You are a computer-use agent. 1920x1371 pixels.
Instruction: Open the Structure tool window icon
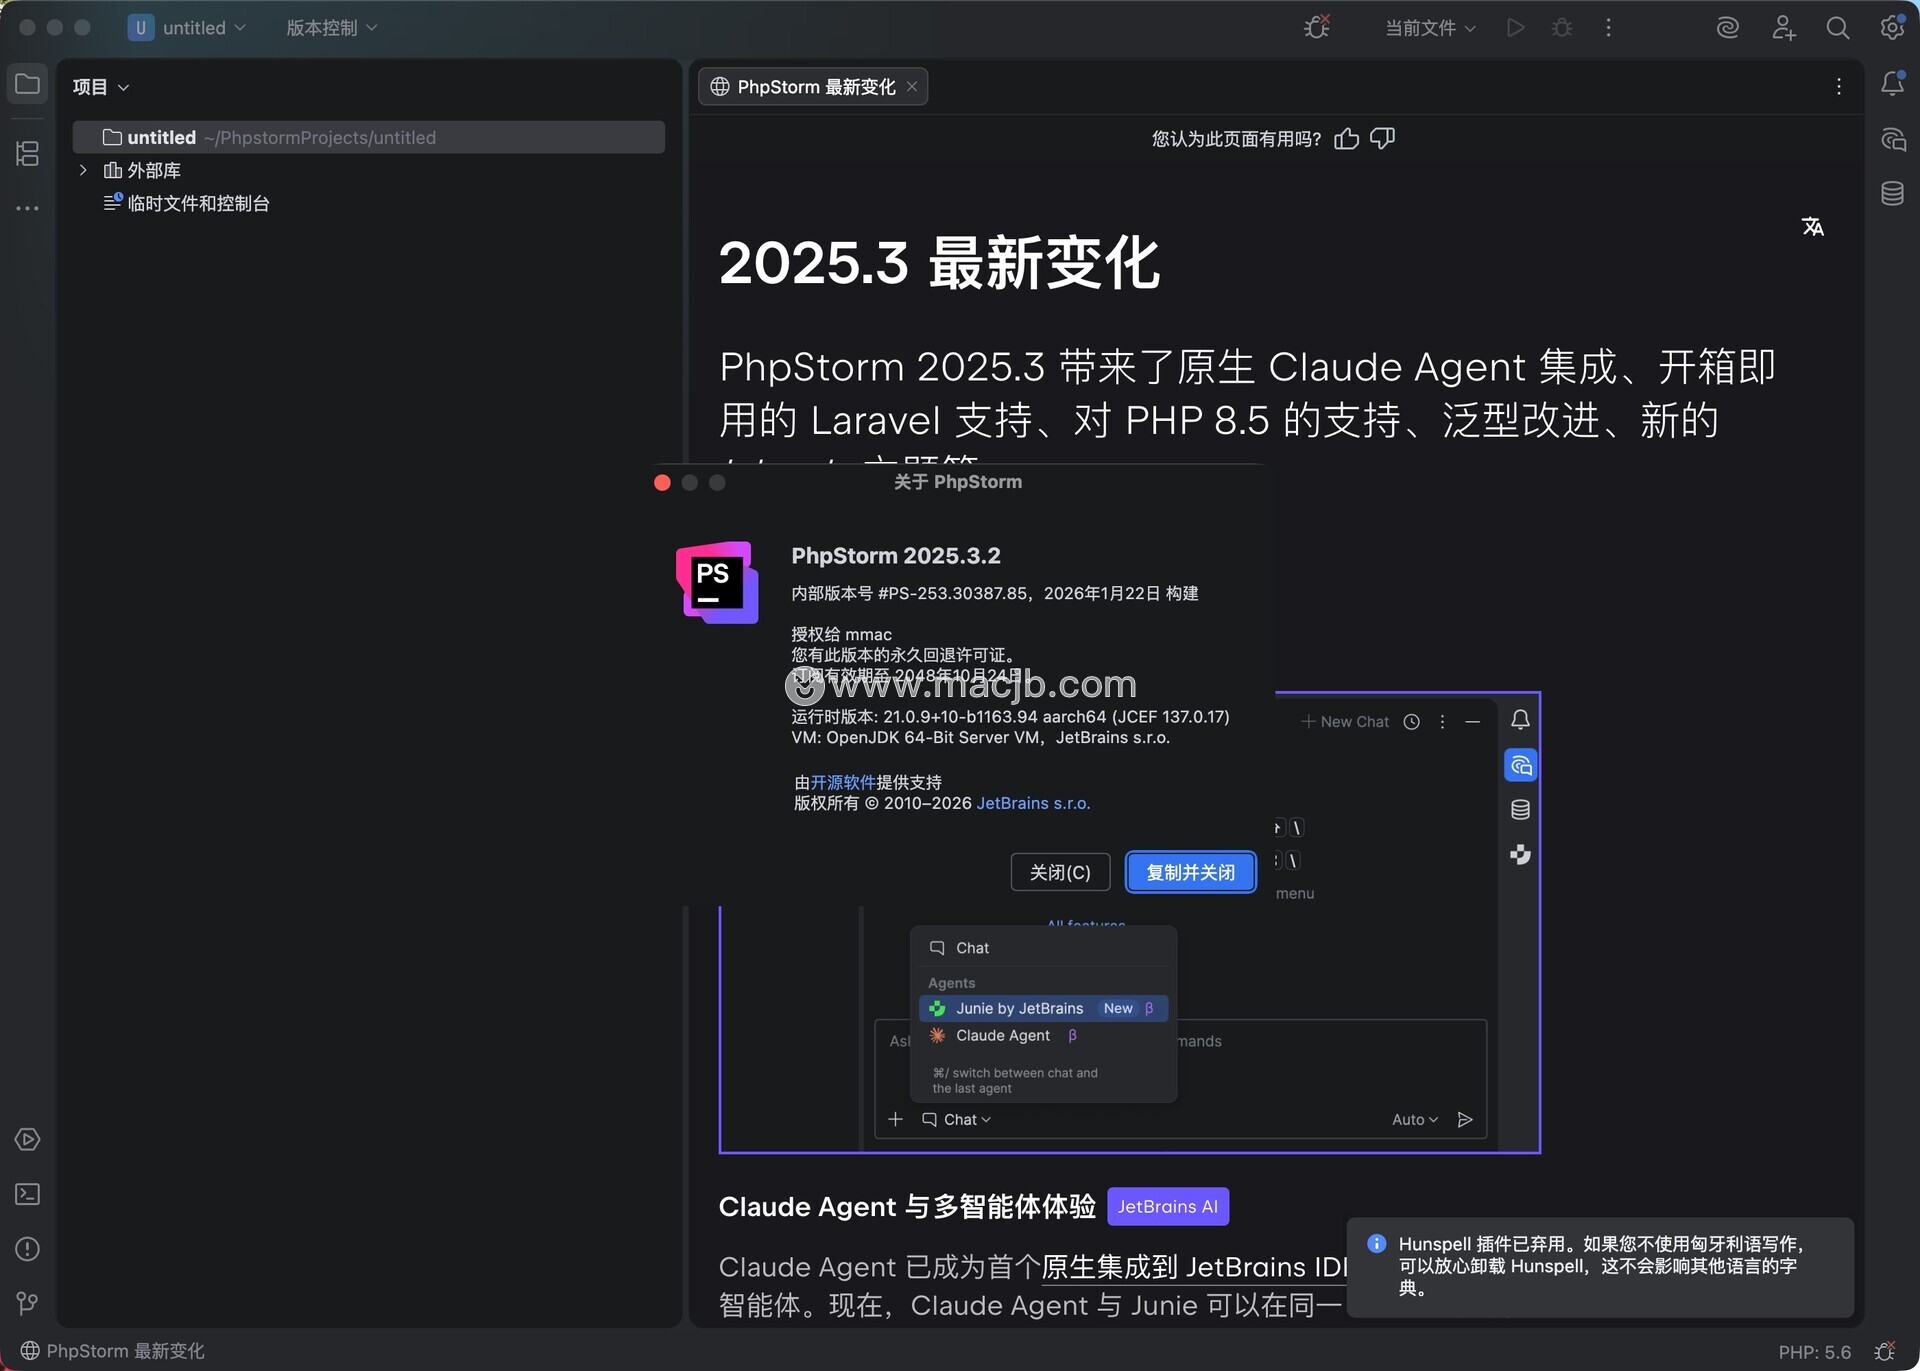(x=27, y=153)
